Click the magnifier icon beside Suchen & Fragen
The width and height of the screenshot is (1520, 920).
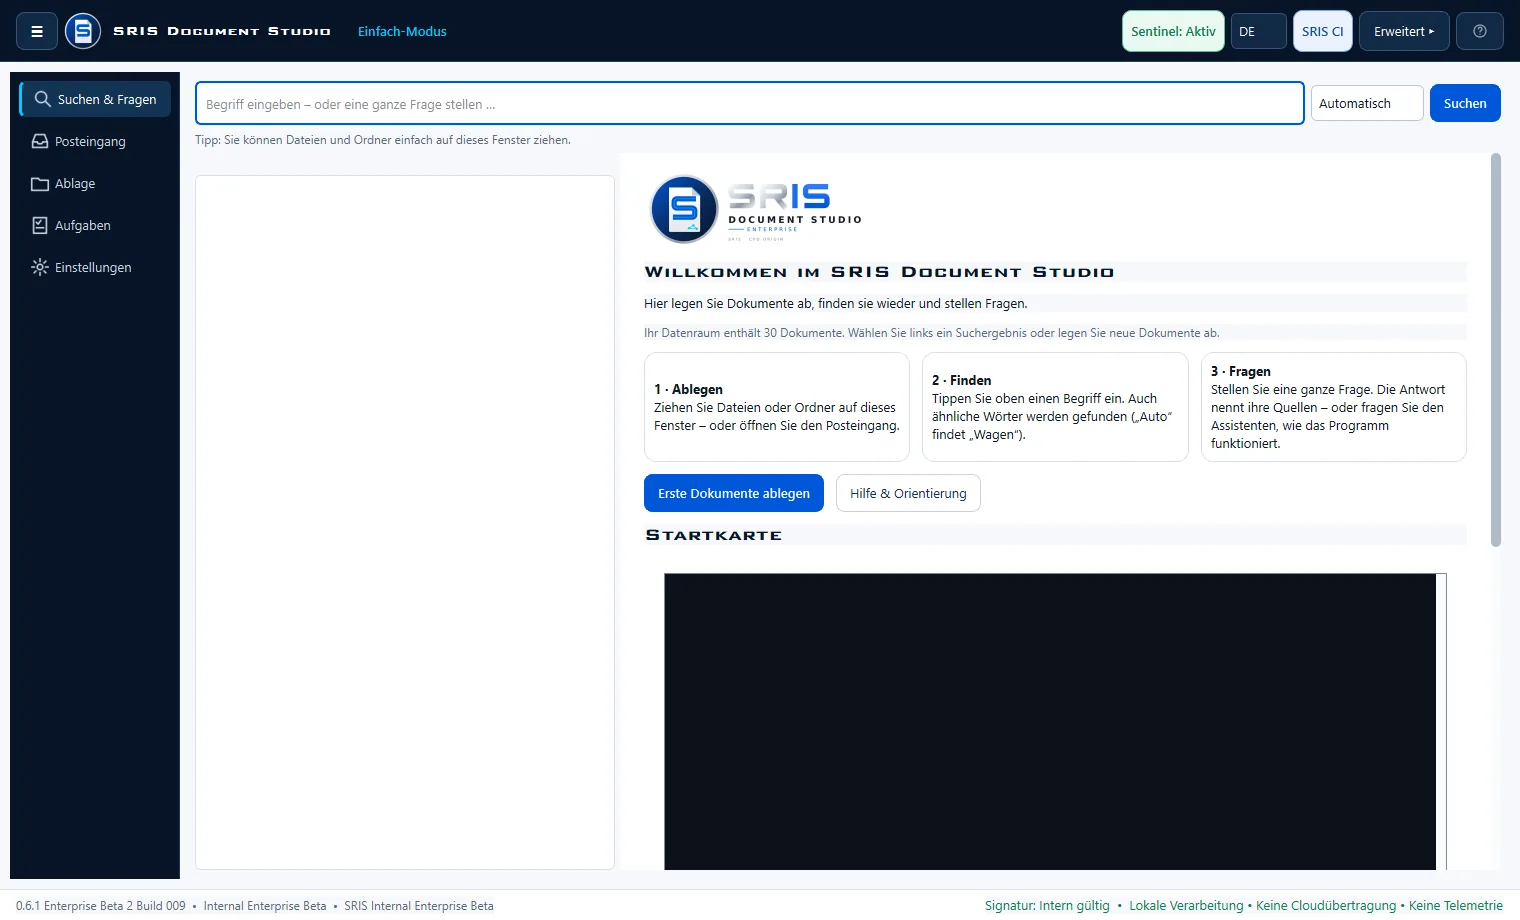pos(42,99)
